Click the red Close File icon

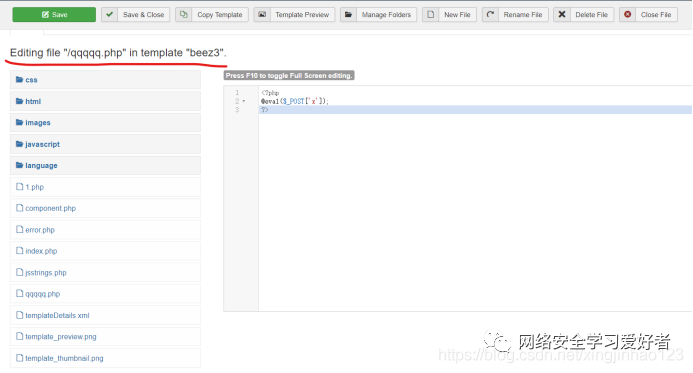pyautogui.click(x=628, y=15)
